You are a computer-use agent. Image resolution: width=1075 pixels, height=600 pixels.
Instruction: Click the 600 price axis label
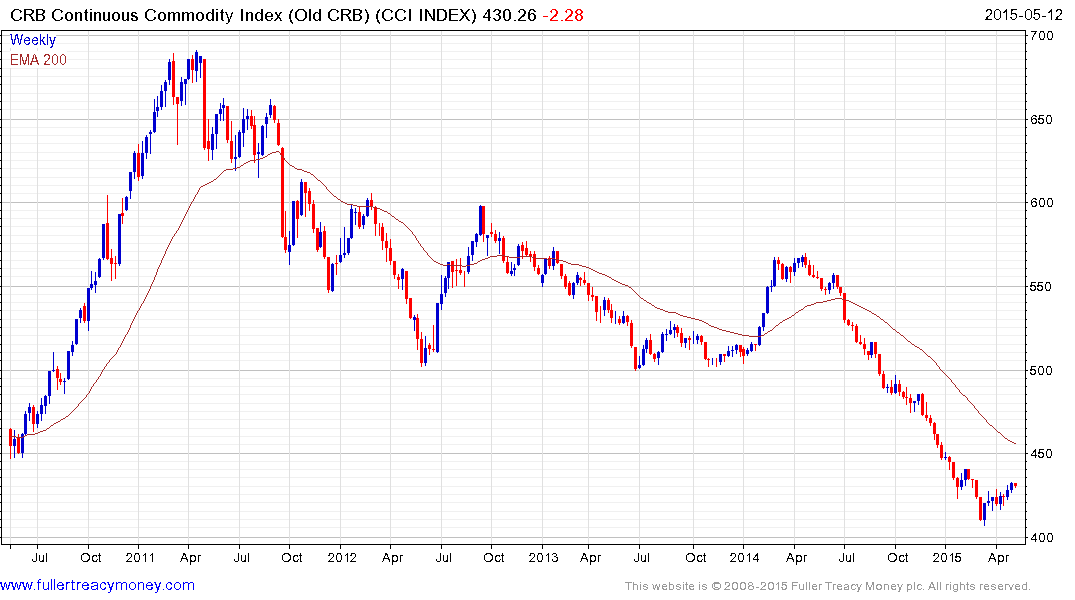coord(1041,203)
